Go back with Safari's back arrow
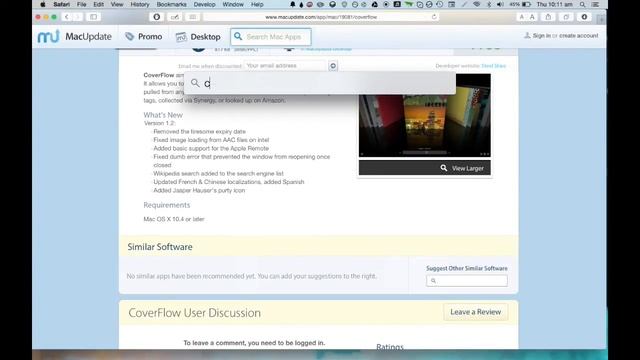This screenshot has width=640, height=360. tap(67, 17)
